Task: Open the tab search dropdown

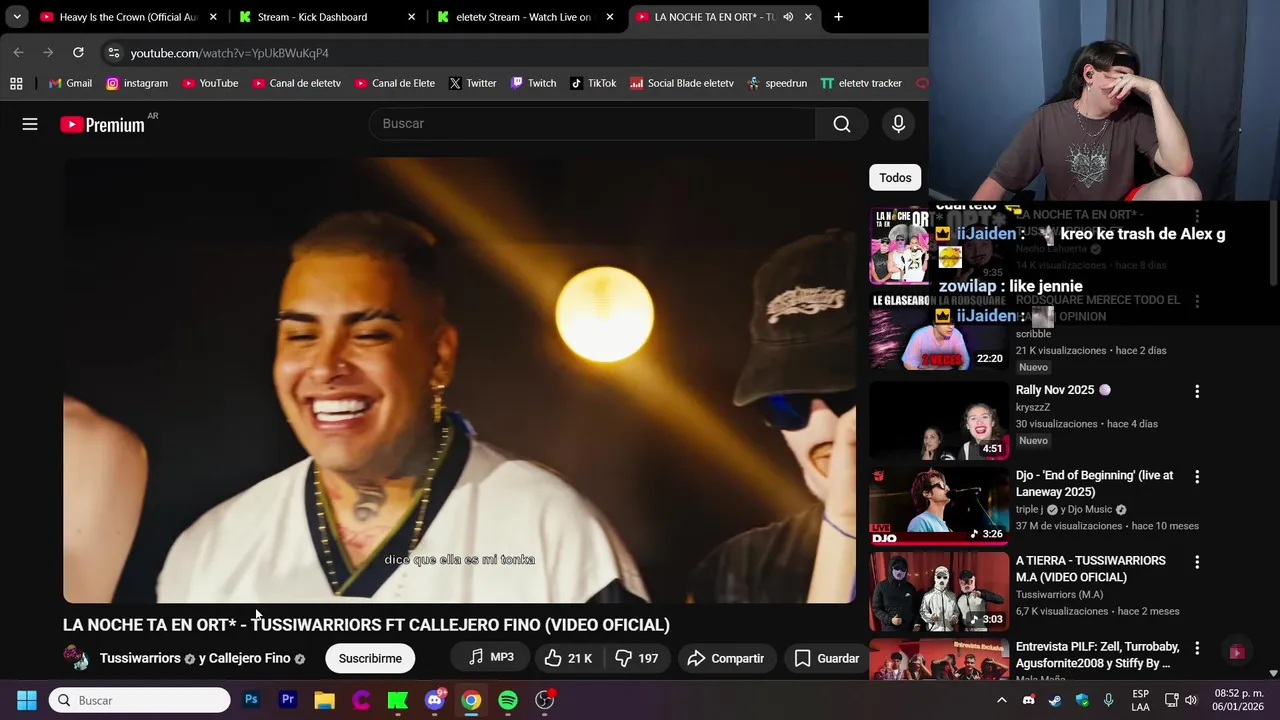Action: tap(17, 17)
